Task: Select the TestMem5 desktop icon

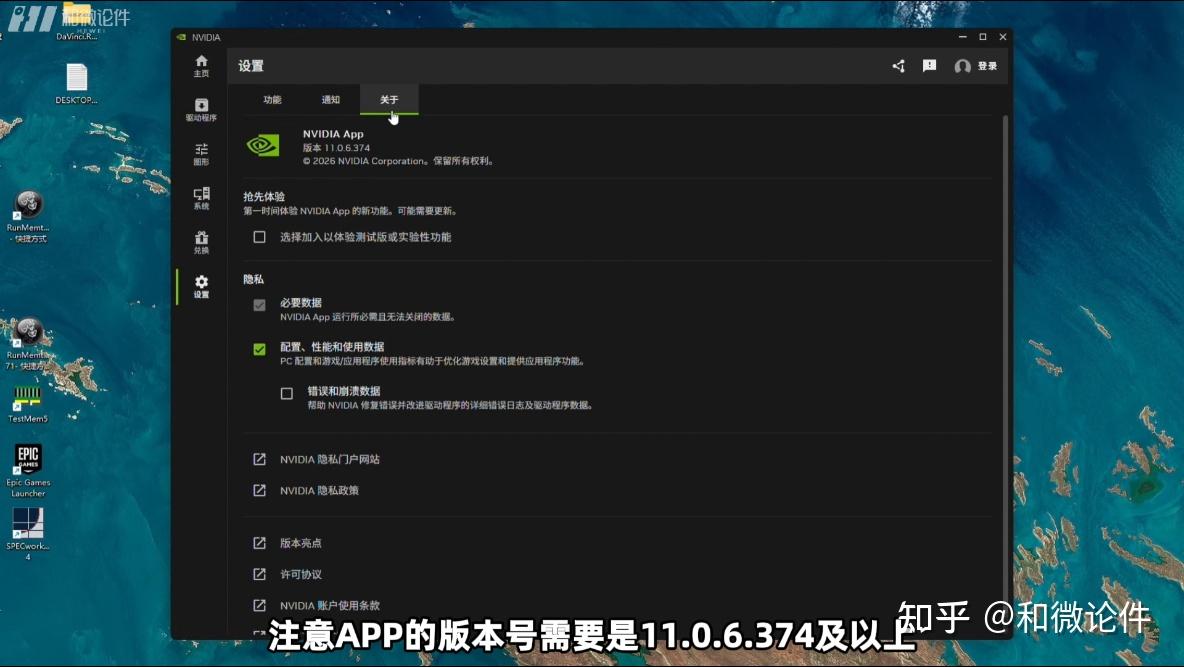Action: tap(28, 403)
